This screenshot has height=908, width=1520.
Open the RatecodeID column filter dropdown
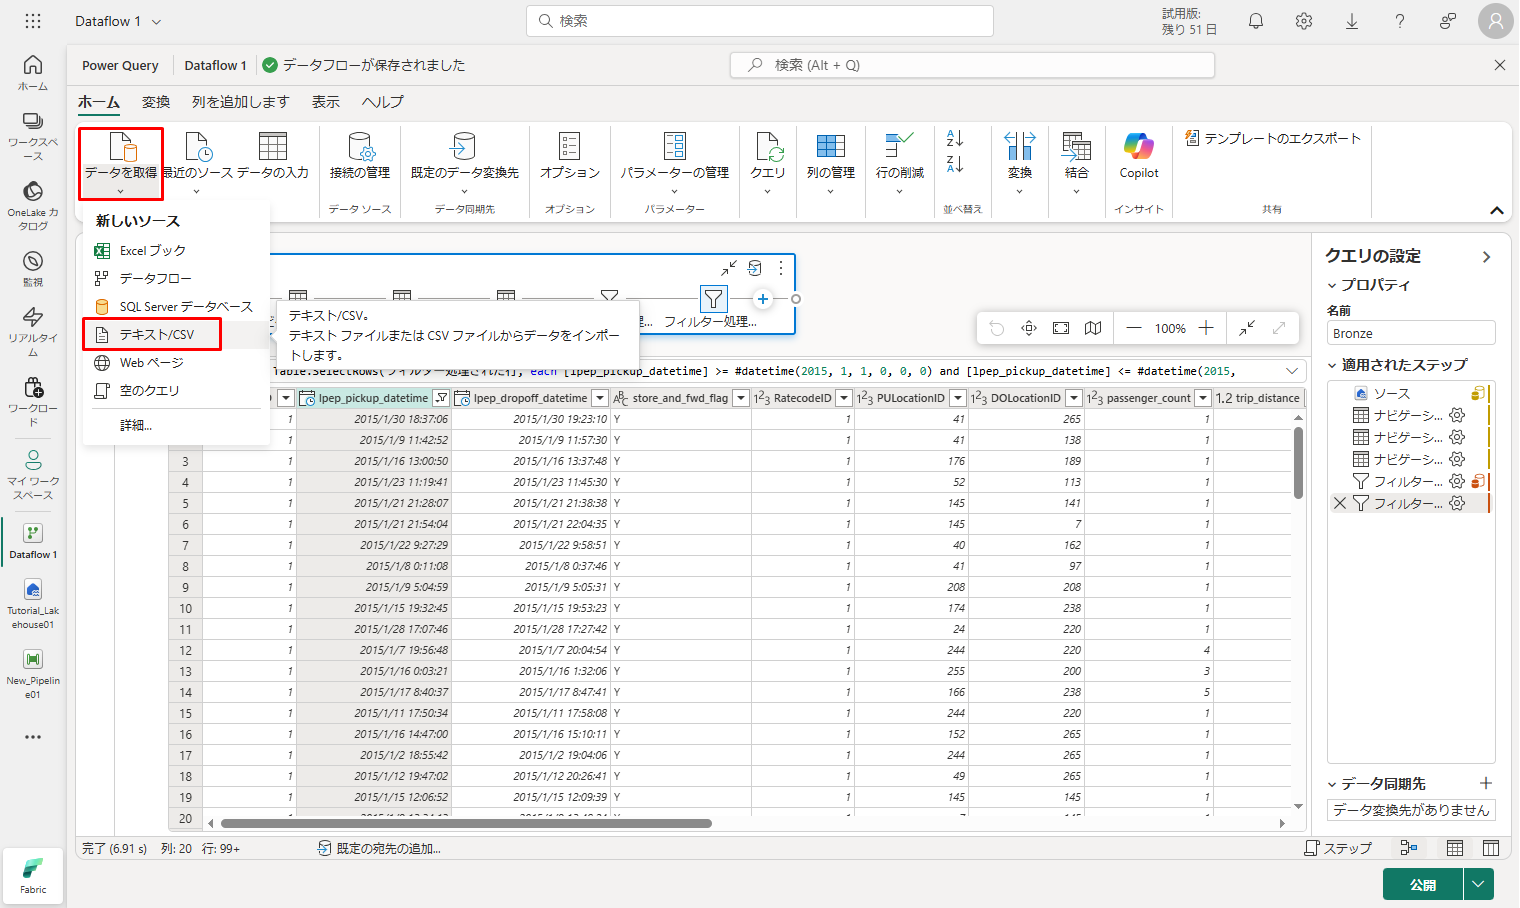[x=844, y=398]
